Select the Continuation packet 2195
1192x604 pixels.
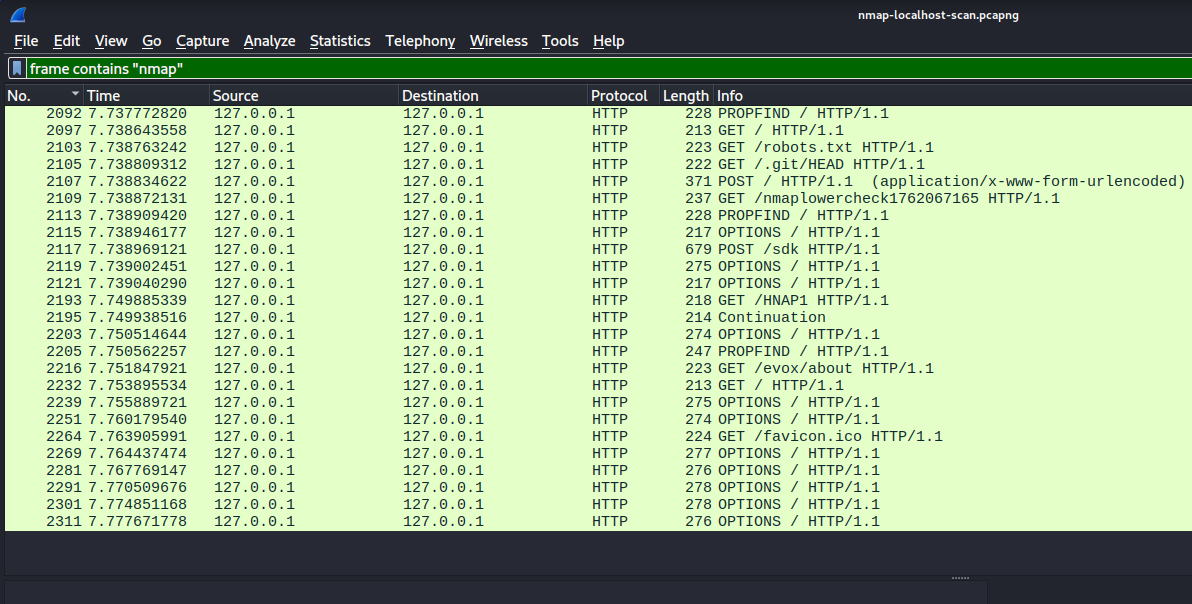click(x=600, y=317)
